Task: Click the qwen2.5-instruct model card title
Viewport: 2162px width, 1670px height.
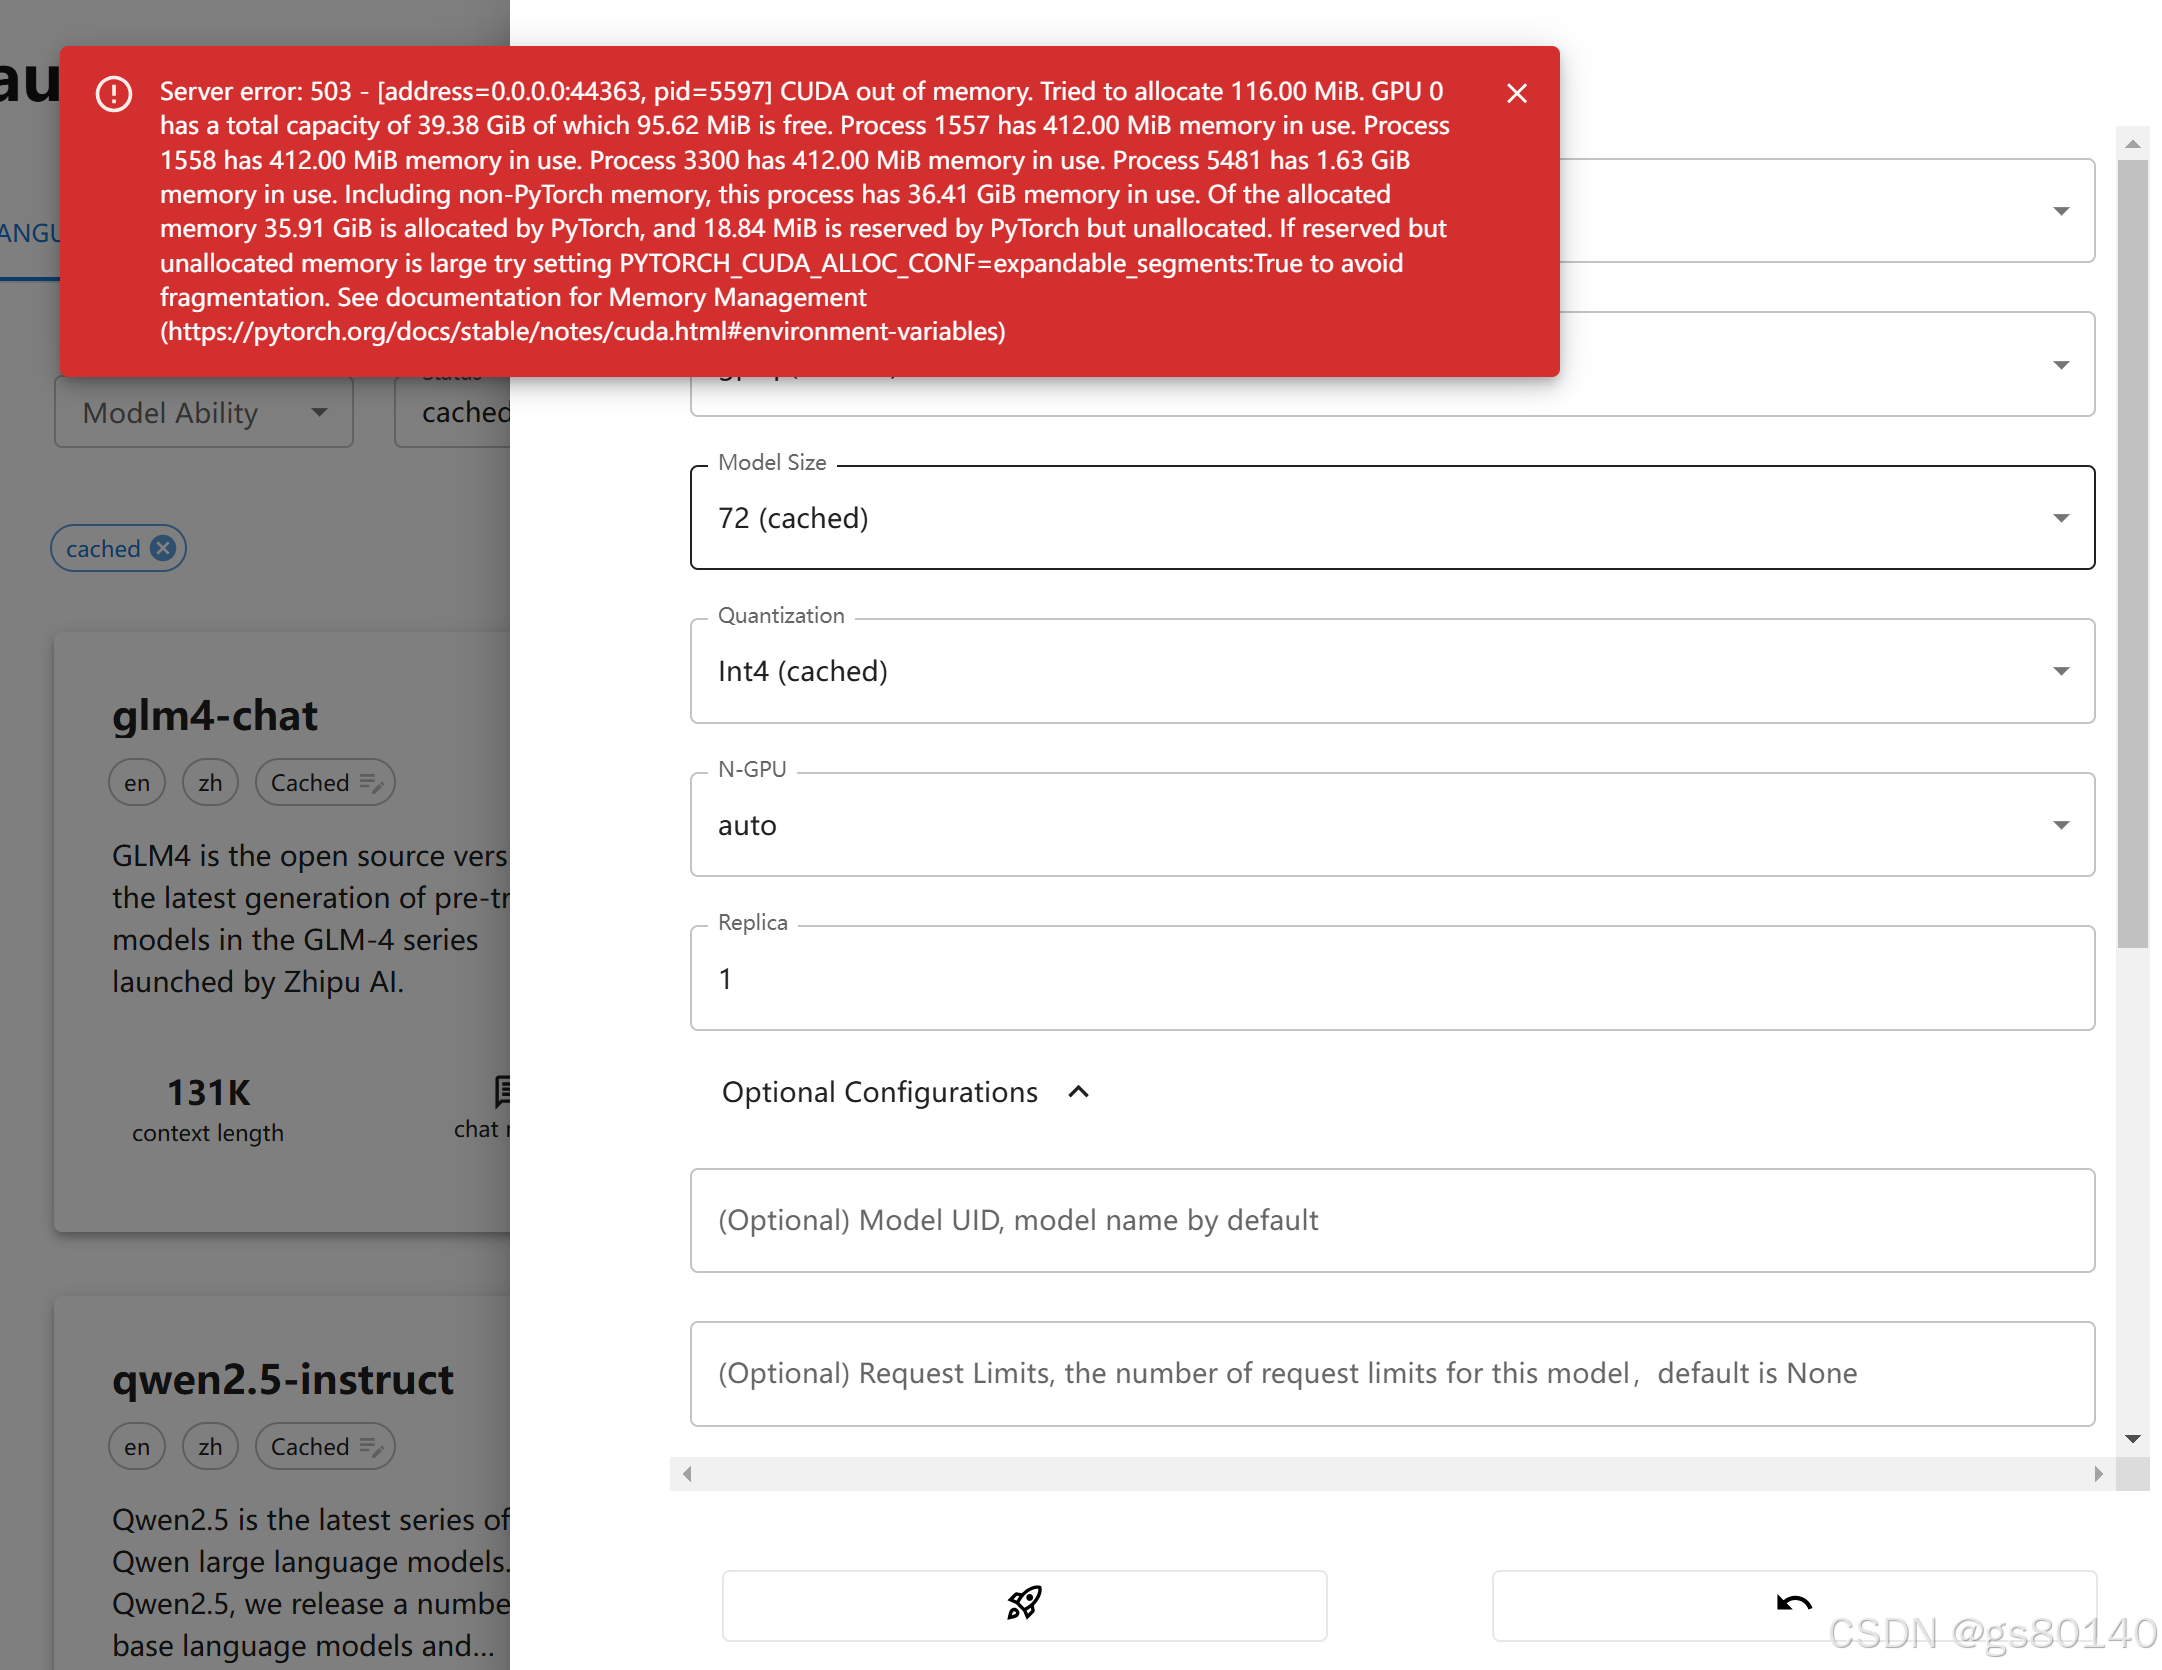Action: point(282,1380)
